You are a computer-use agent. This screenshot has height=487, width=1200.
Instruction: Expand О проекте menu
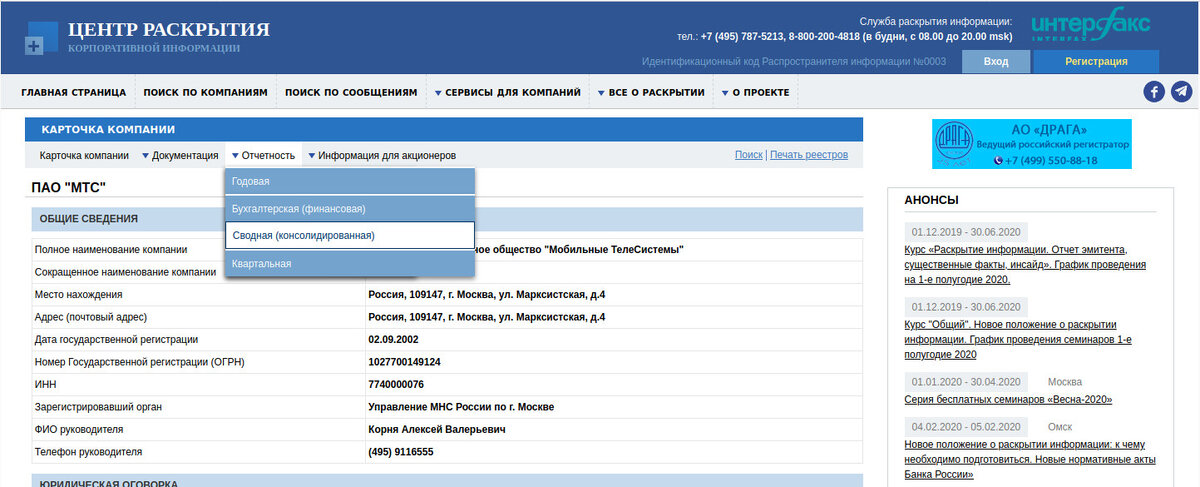(x=754, y=92)
